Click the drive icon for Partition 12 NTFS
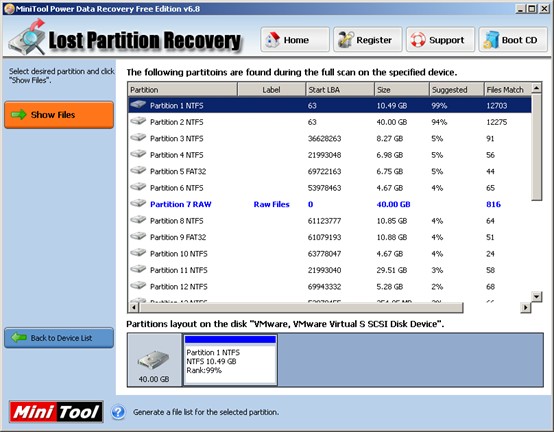This screenshot has width=554, height=432. pos(138,285)
